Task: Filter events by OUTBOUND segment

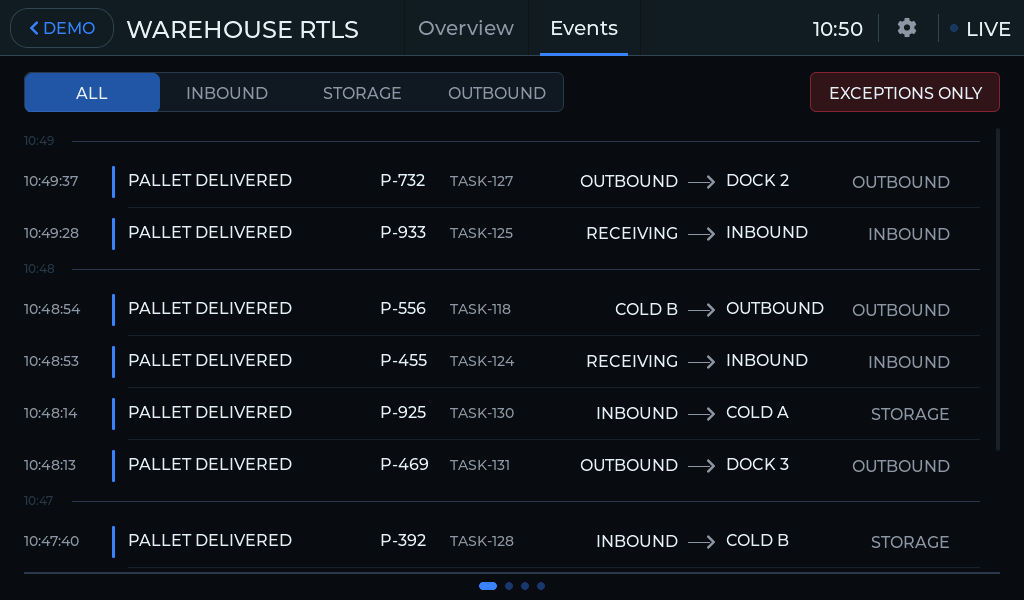Action: (x=496, y=93)
